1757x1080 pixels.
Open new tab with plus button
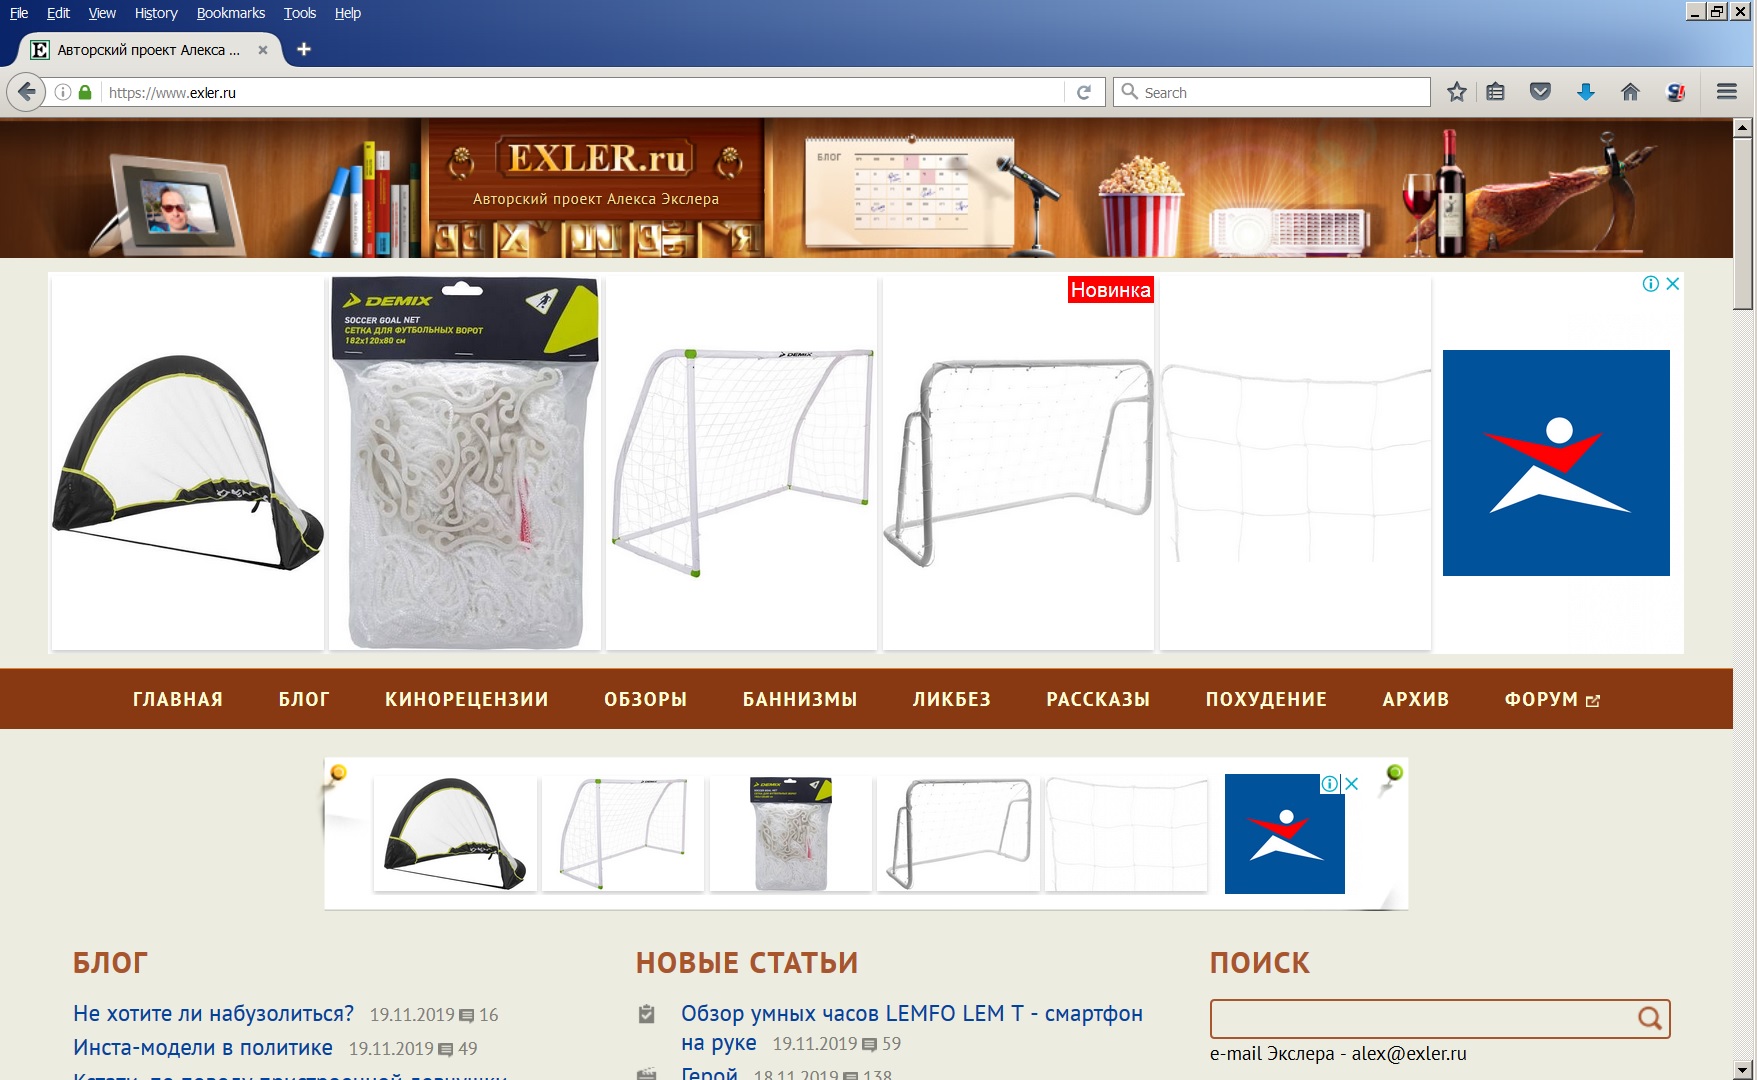click(x=304, y=49)
